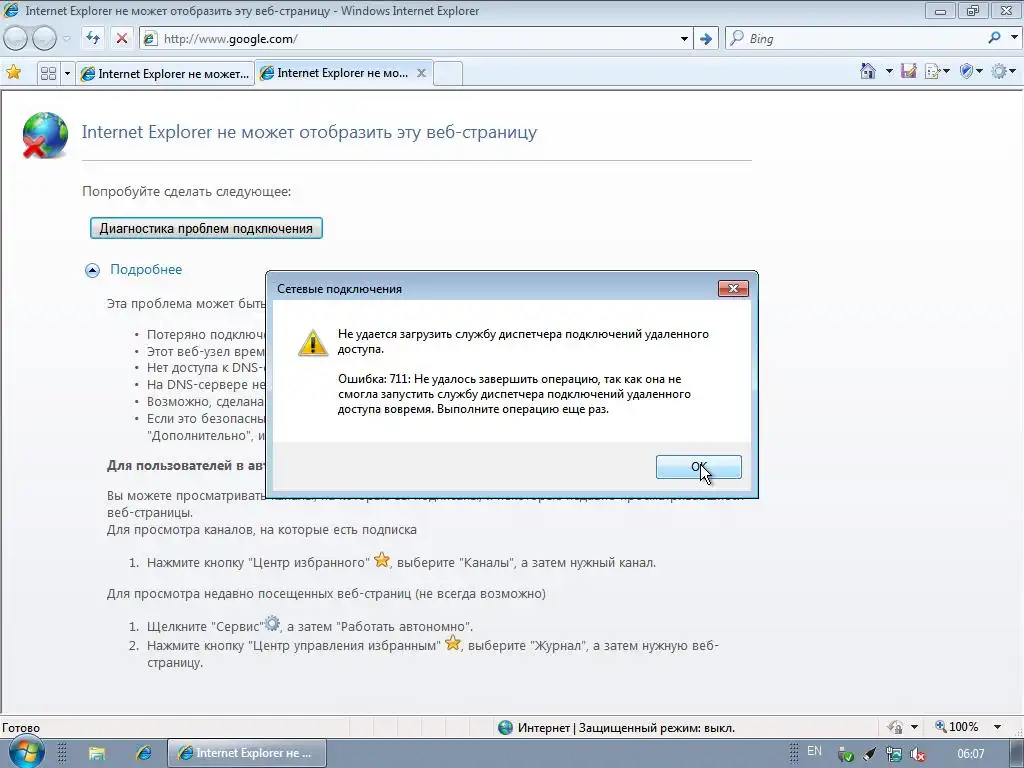The image size is (1024, 768).
Task: Launch Internet Explorer from quick launch
Action: [144, 753]
